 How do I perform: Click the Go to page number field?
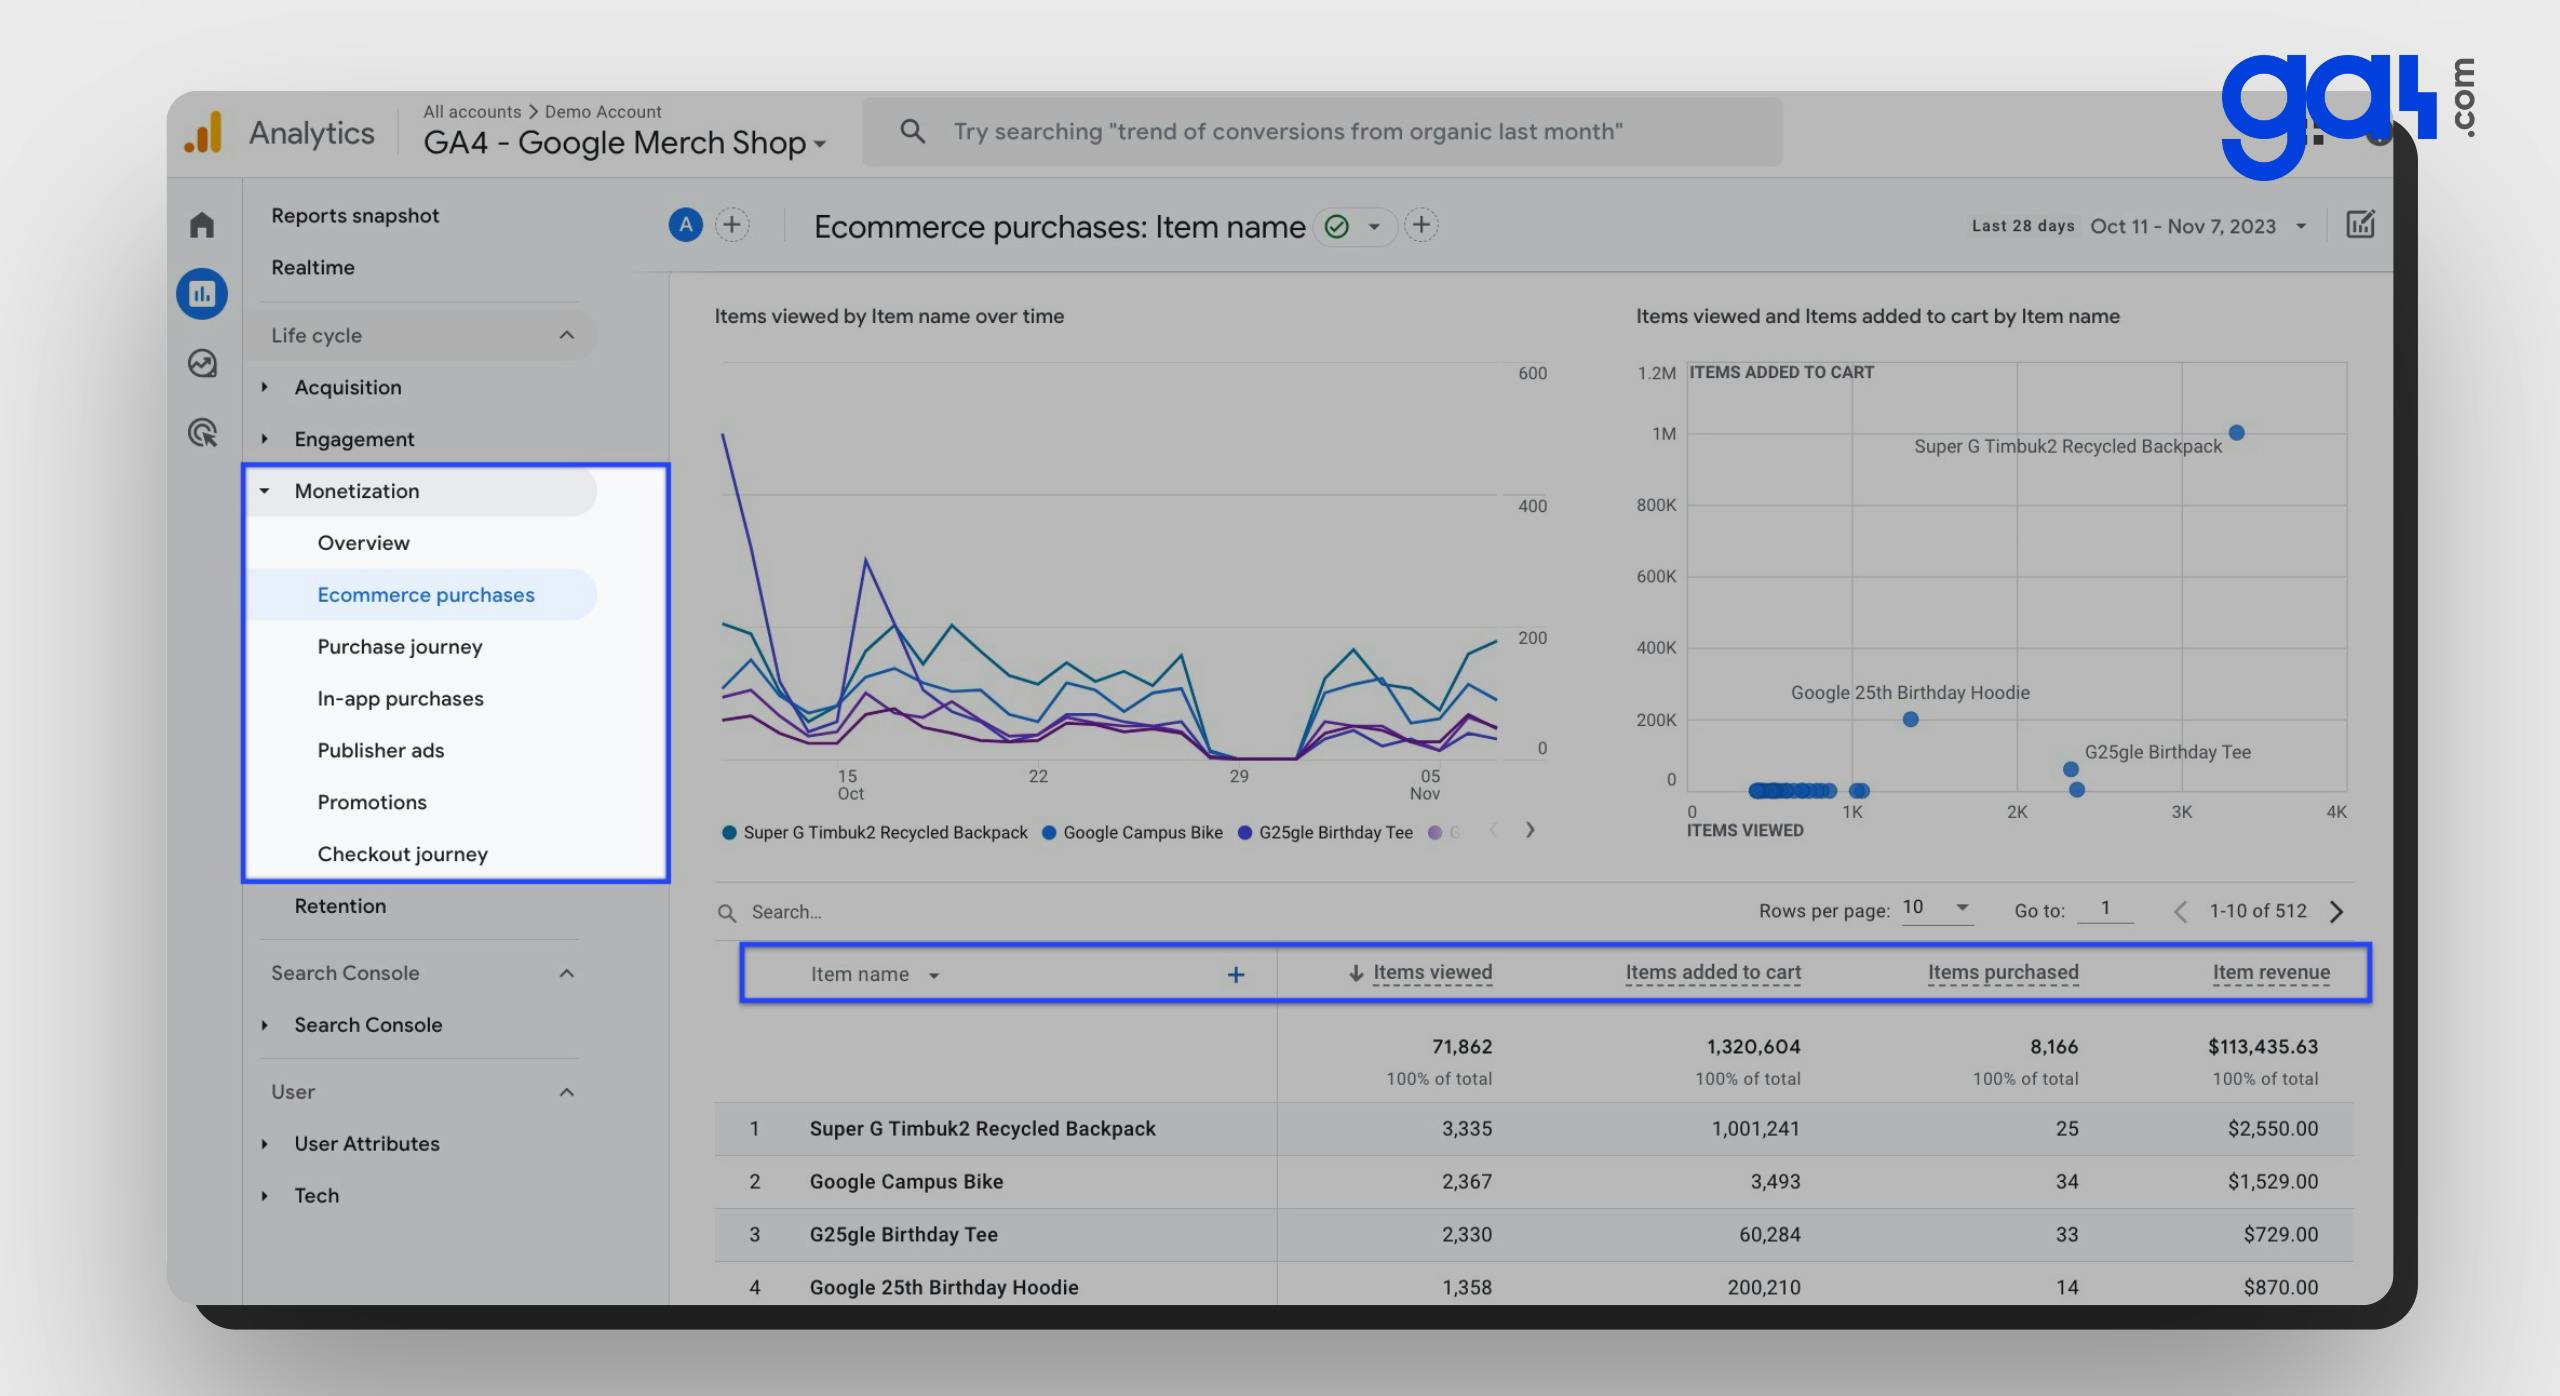coord(2105,908)
